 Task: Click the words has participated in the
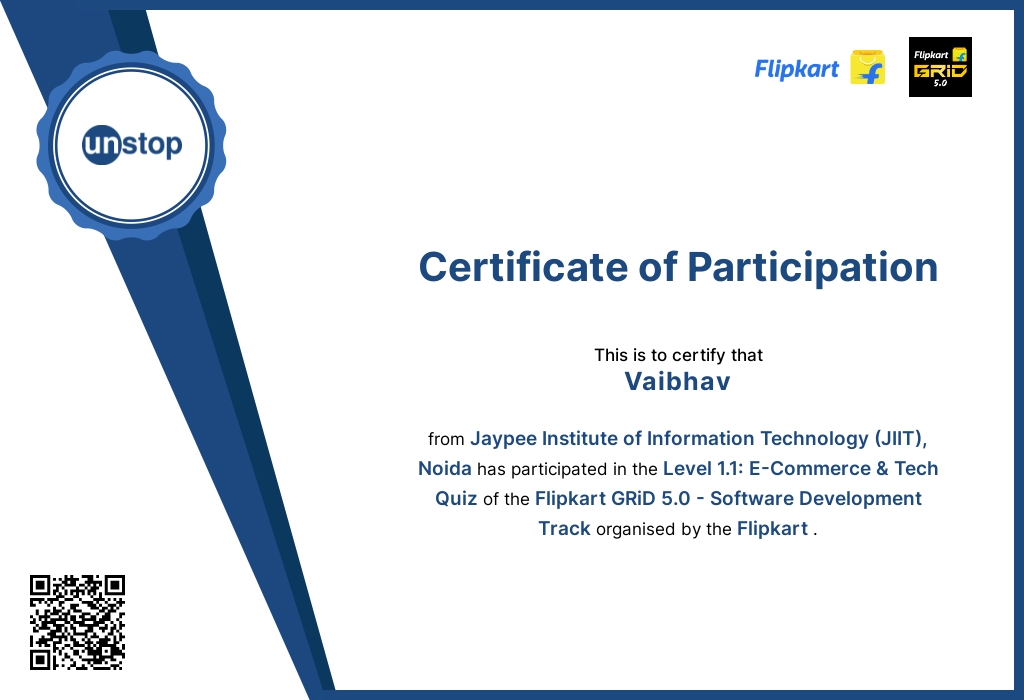coord(567,469)
